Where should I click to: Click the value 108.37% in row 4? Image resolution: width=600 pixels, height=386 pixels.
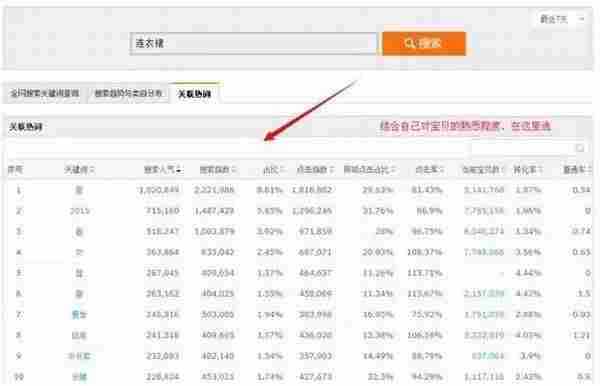coord(425,252)
